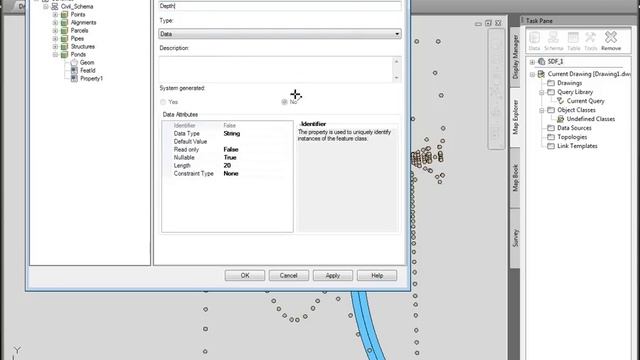
Task: Expand the Structures tree node
Action: 55,47
